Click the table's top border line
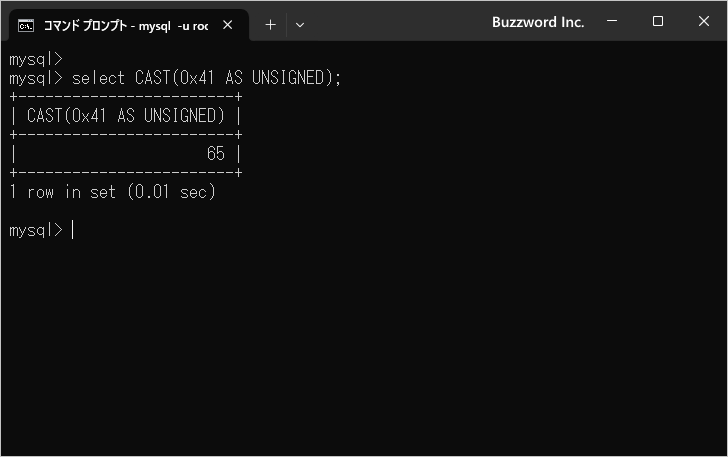Screen dimensions: 728x457 126,97
